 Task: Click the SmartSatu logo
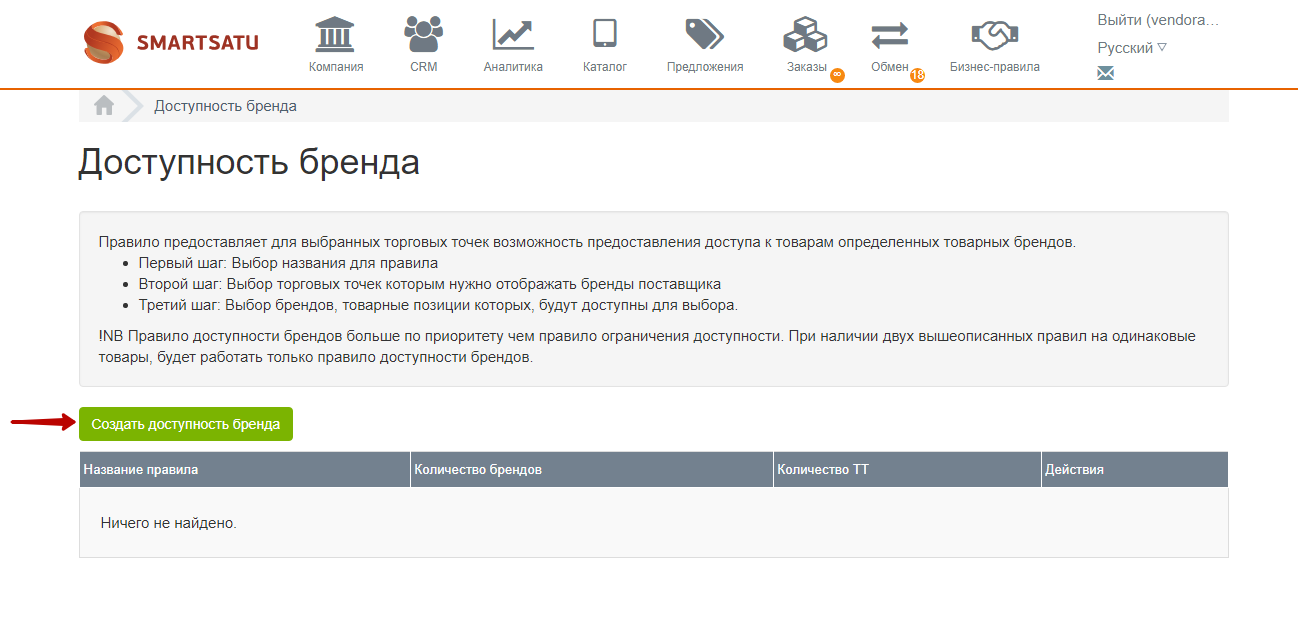170,42
